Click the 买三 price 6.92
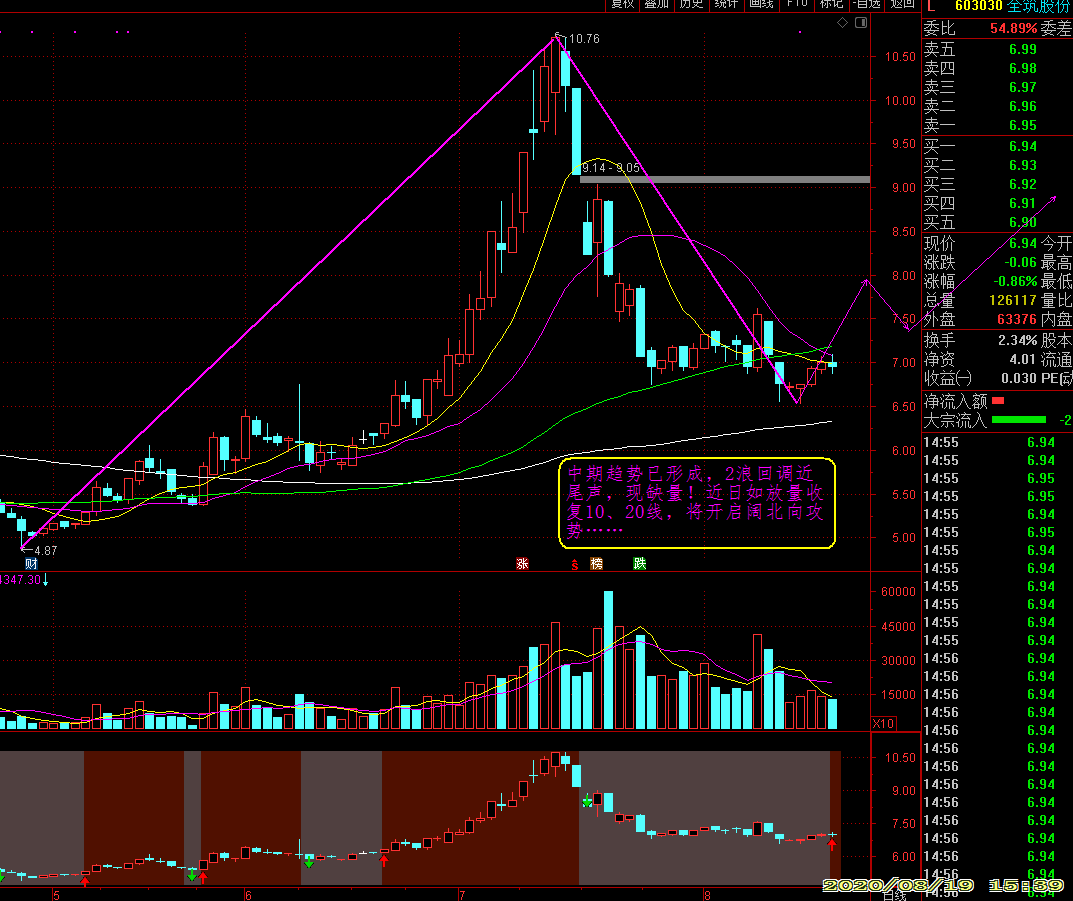Screen dimensions: 1073x901 [1022, 185]
